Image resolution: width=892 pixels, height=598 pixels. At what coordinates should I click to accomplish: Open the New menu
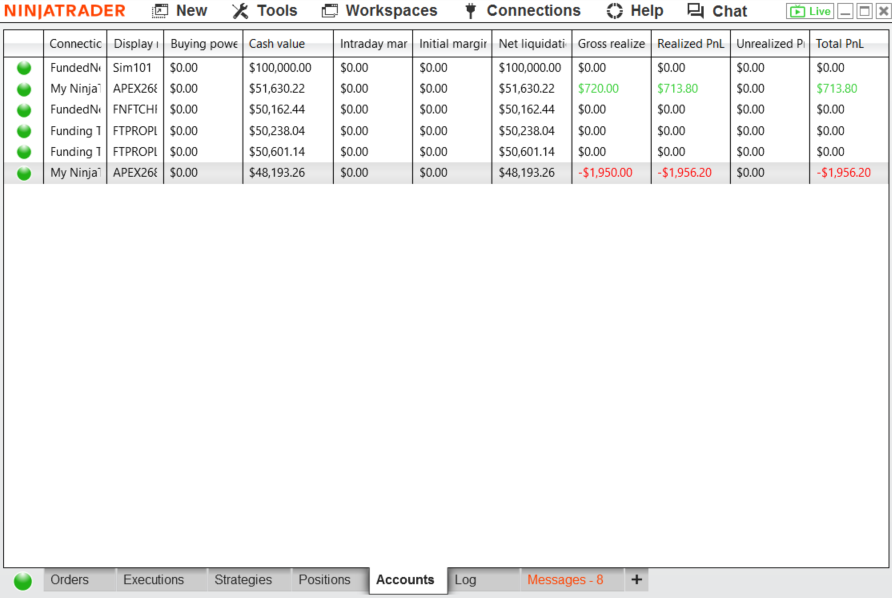[x=180, y=11]
